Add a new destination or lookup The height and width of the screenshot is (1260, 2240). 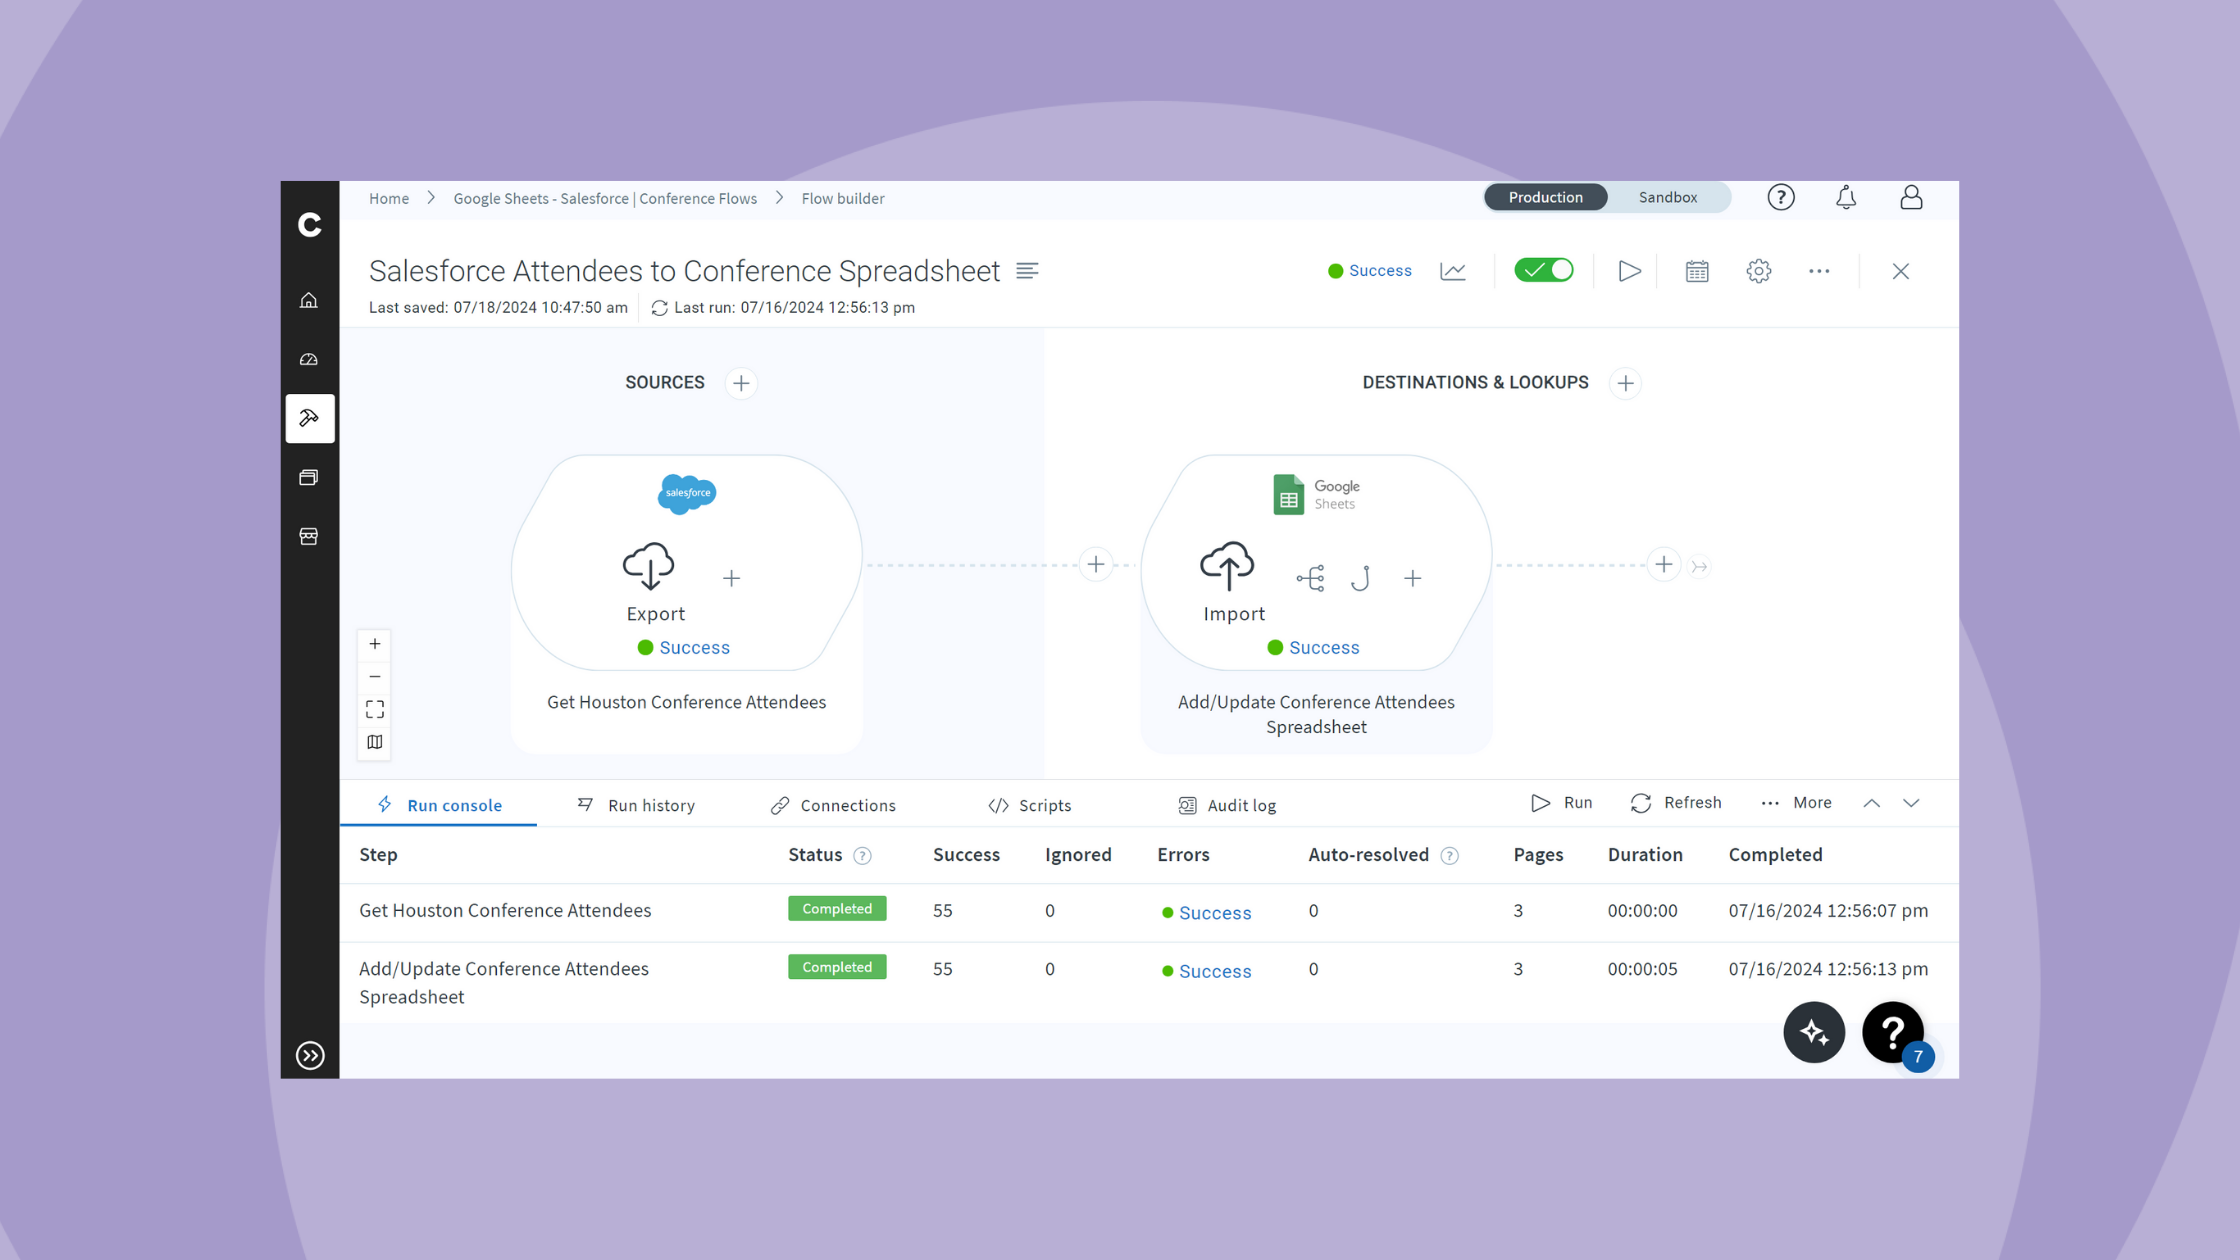point(1626,383)
